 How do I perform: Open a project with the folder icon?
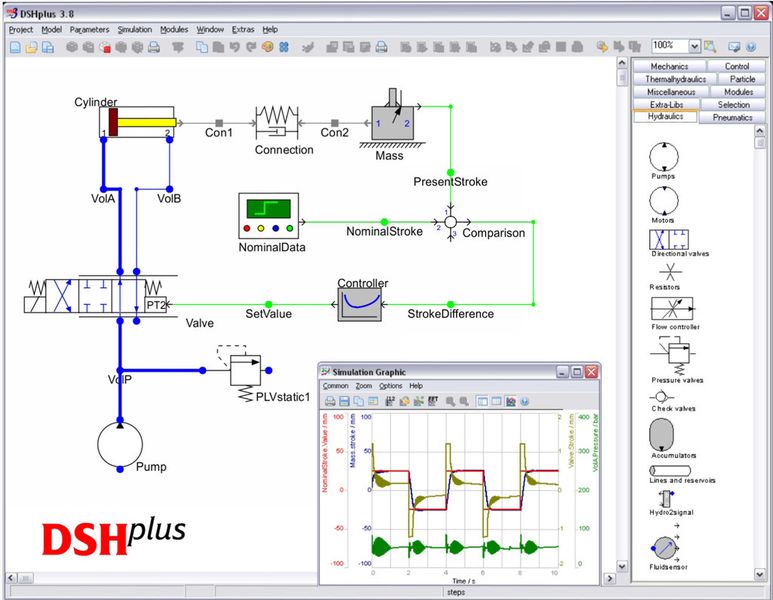pos(32,47)
